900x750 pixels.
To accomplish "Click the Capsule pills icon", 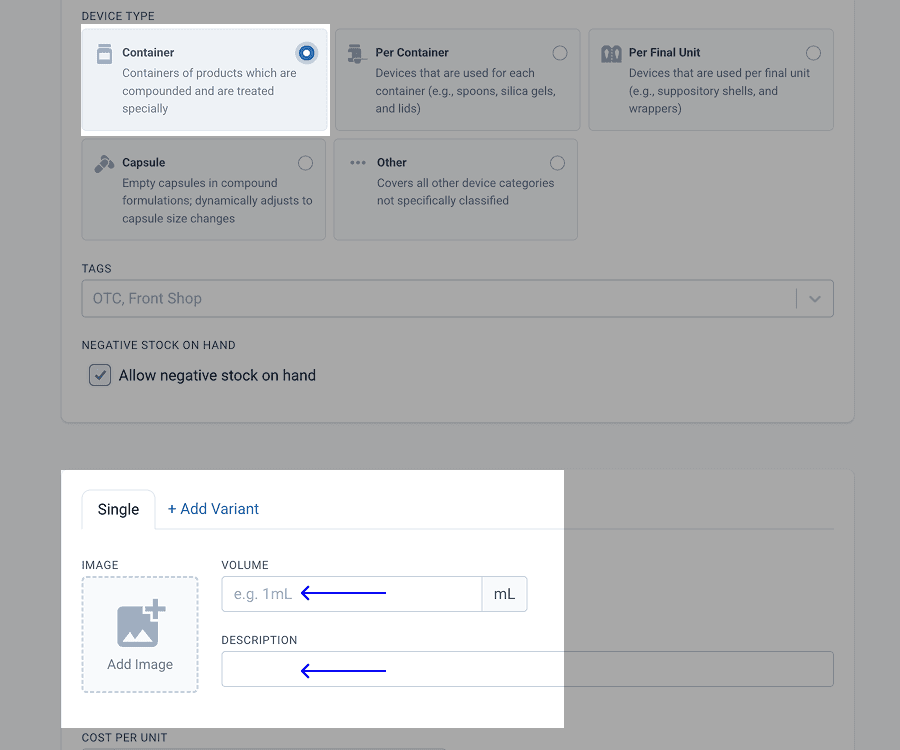I will click(x=104, y=164).
